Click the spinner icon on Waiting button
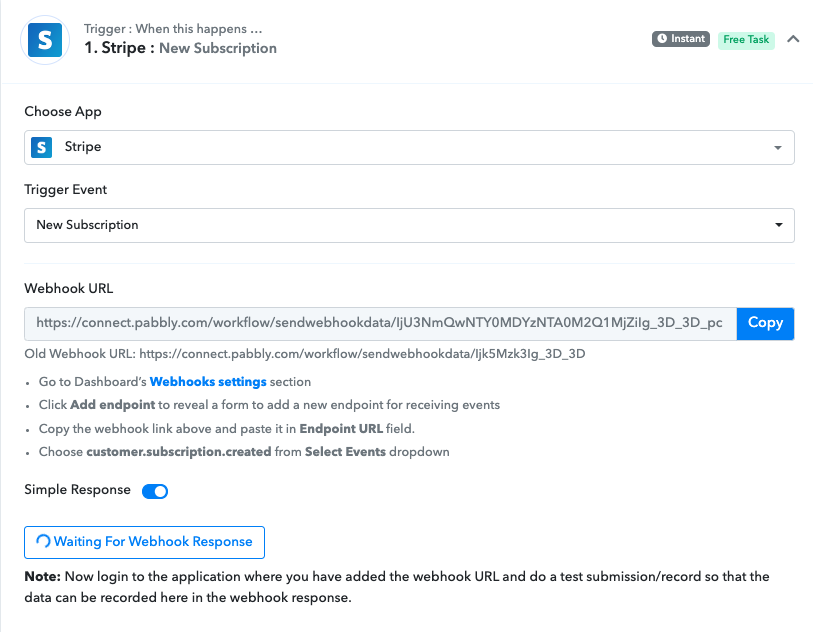 click(43, 541)
